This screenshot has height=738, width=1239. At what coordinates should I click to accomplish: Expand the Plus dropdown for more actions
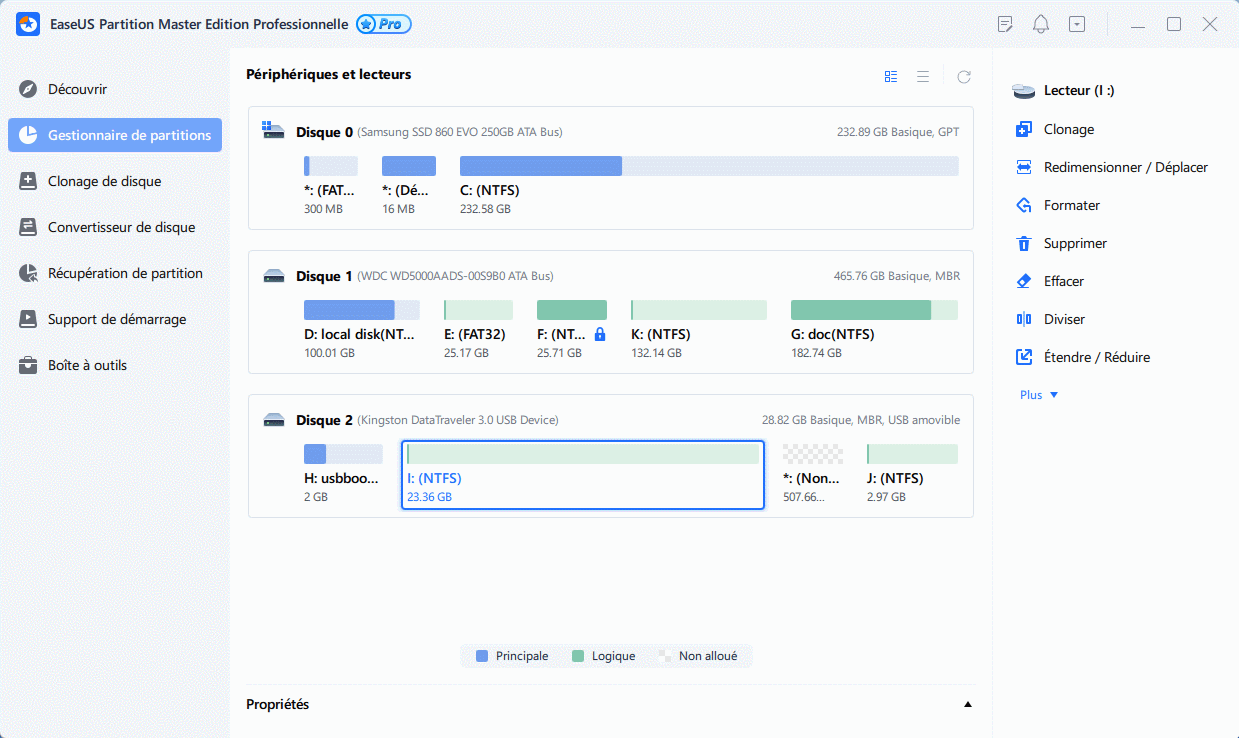click(x=1039, y=395)
